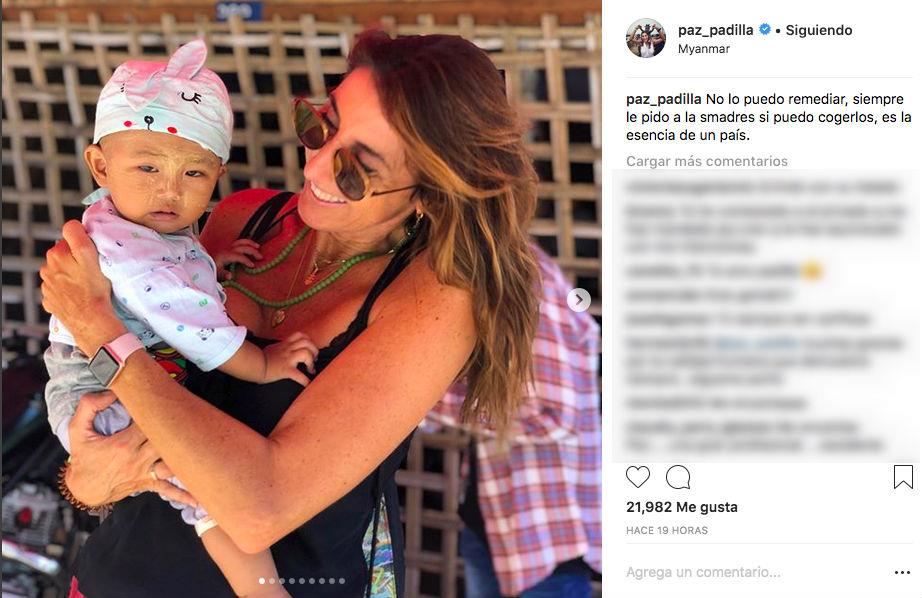The image size is (922, 598).
Task: Click paz_padilla username in the caption
Action: [x=664, y=99]
